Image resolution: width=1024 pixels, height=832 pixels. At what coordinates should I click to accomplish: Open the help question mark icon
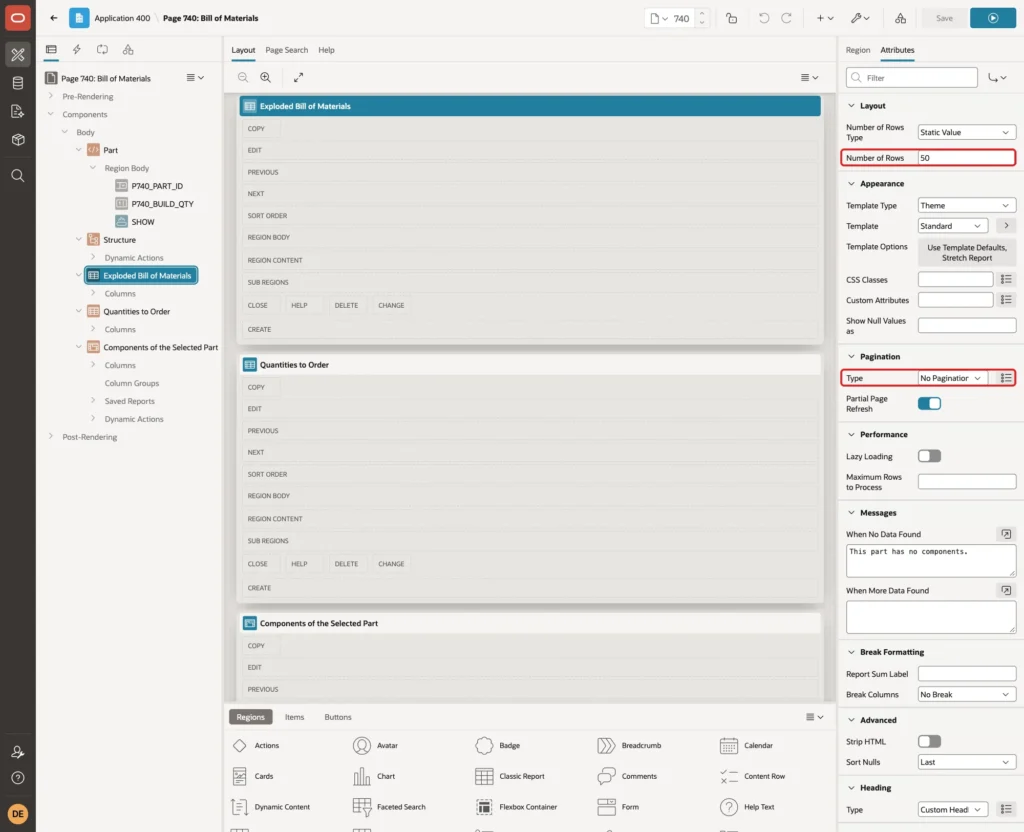pyautogui.click(x=18, y=778)
